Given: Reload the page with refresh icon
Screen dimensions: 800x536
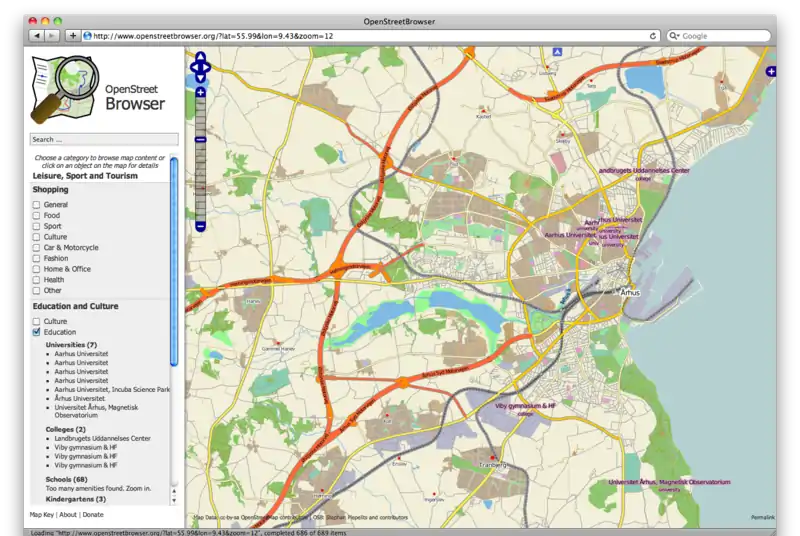Looking at the screenshot, I should (653, 36).
